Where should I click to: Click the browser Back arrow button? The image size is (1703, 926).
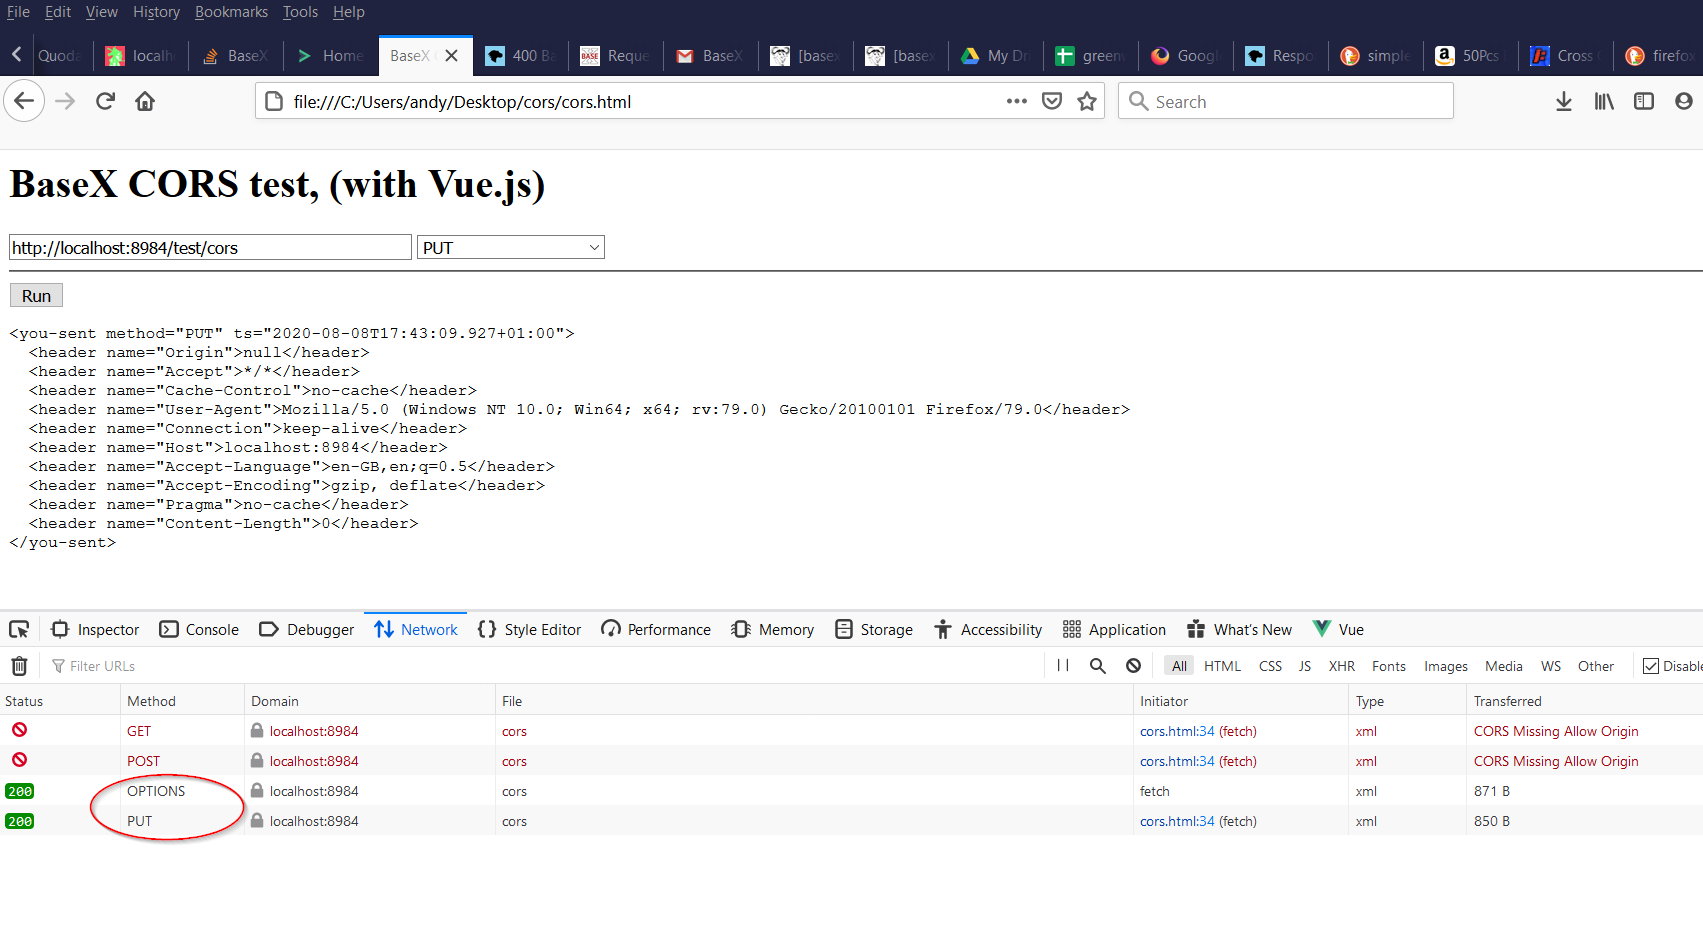coord(24,101)
